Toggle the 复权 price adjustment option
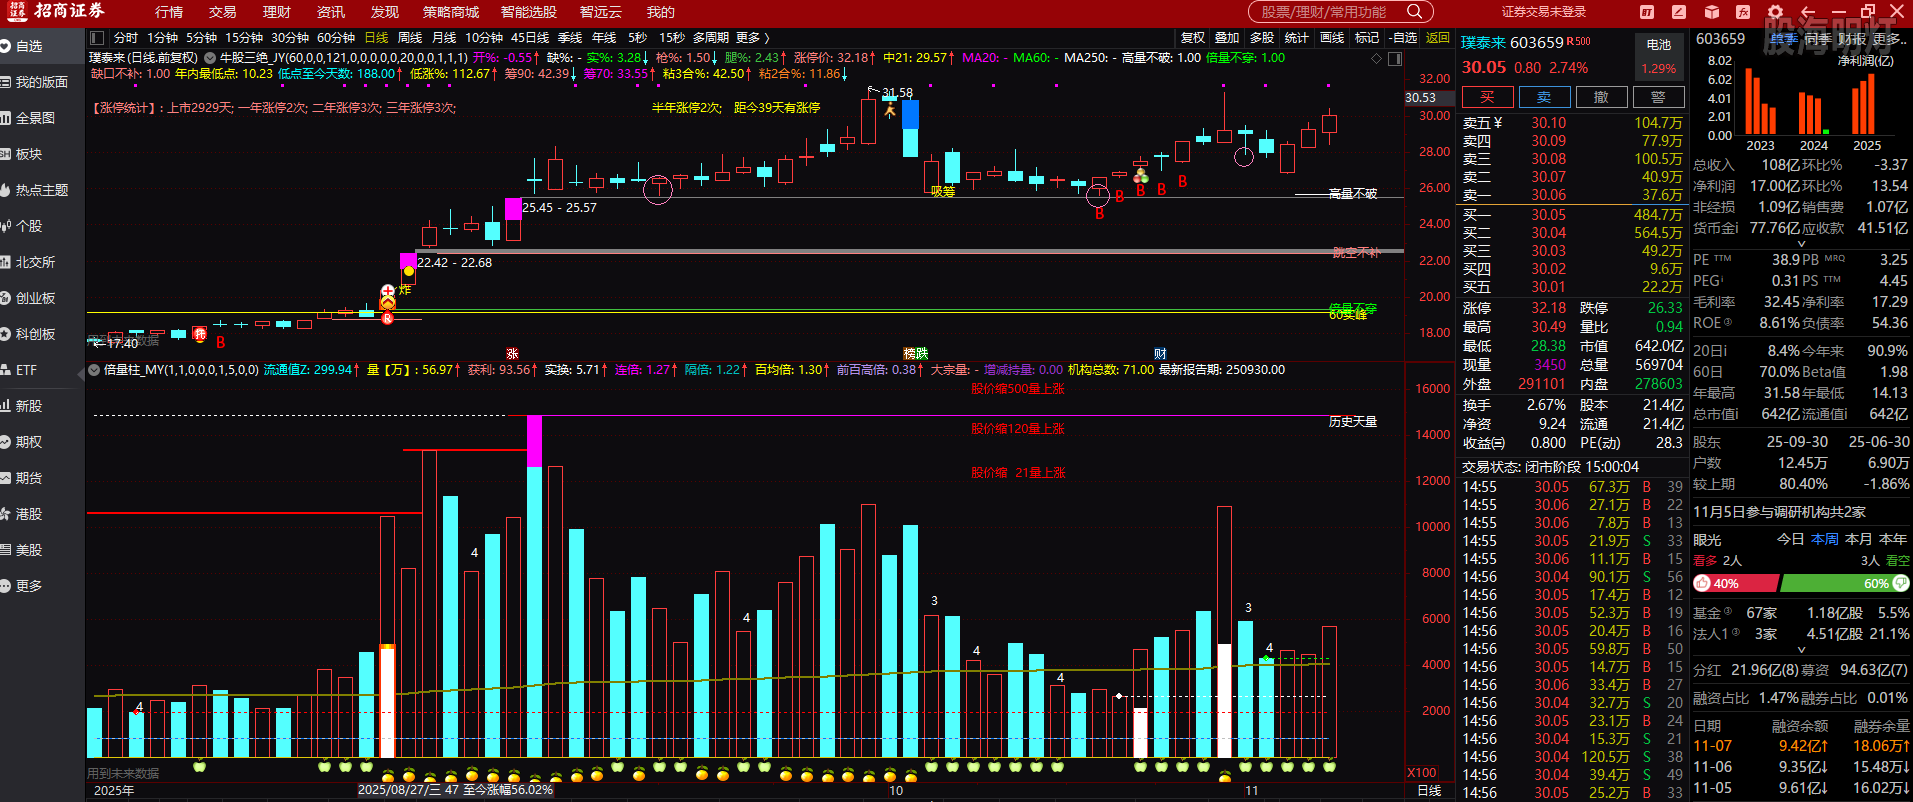1913x802 pixels. point(1192,38)
